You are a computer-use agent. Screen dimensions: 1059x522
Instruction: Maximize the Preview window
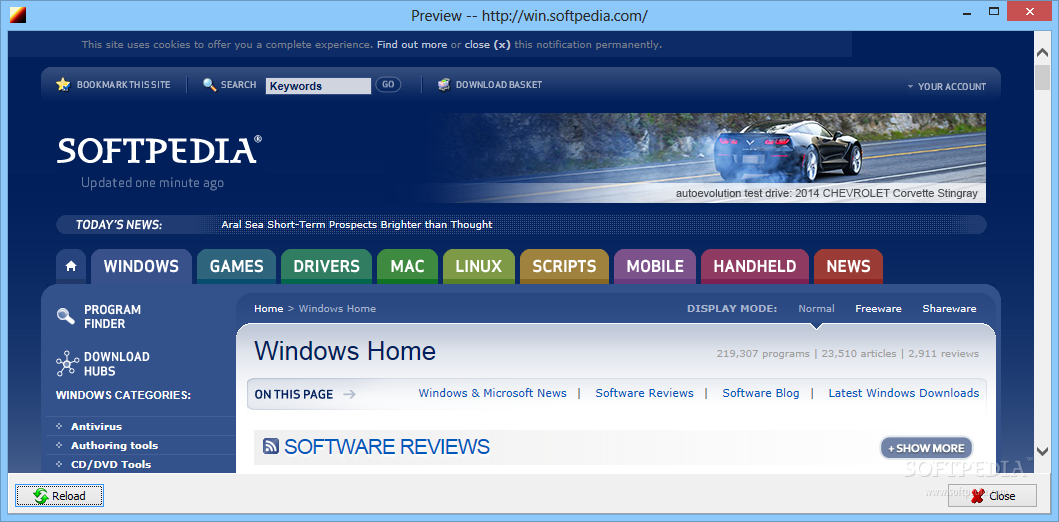(993, 11)
